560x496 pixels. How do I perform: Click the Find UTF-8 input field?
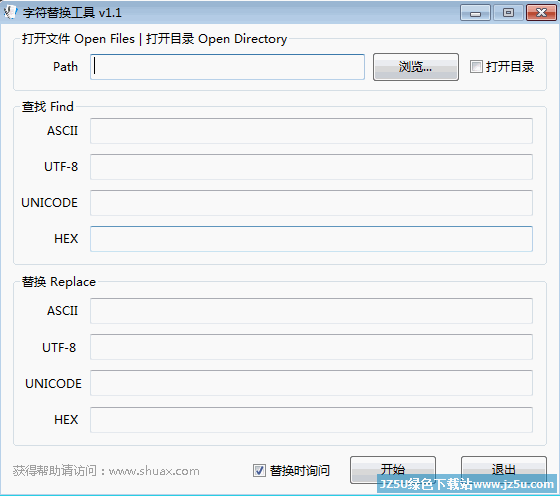(311, 167)
